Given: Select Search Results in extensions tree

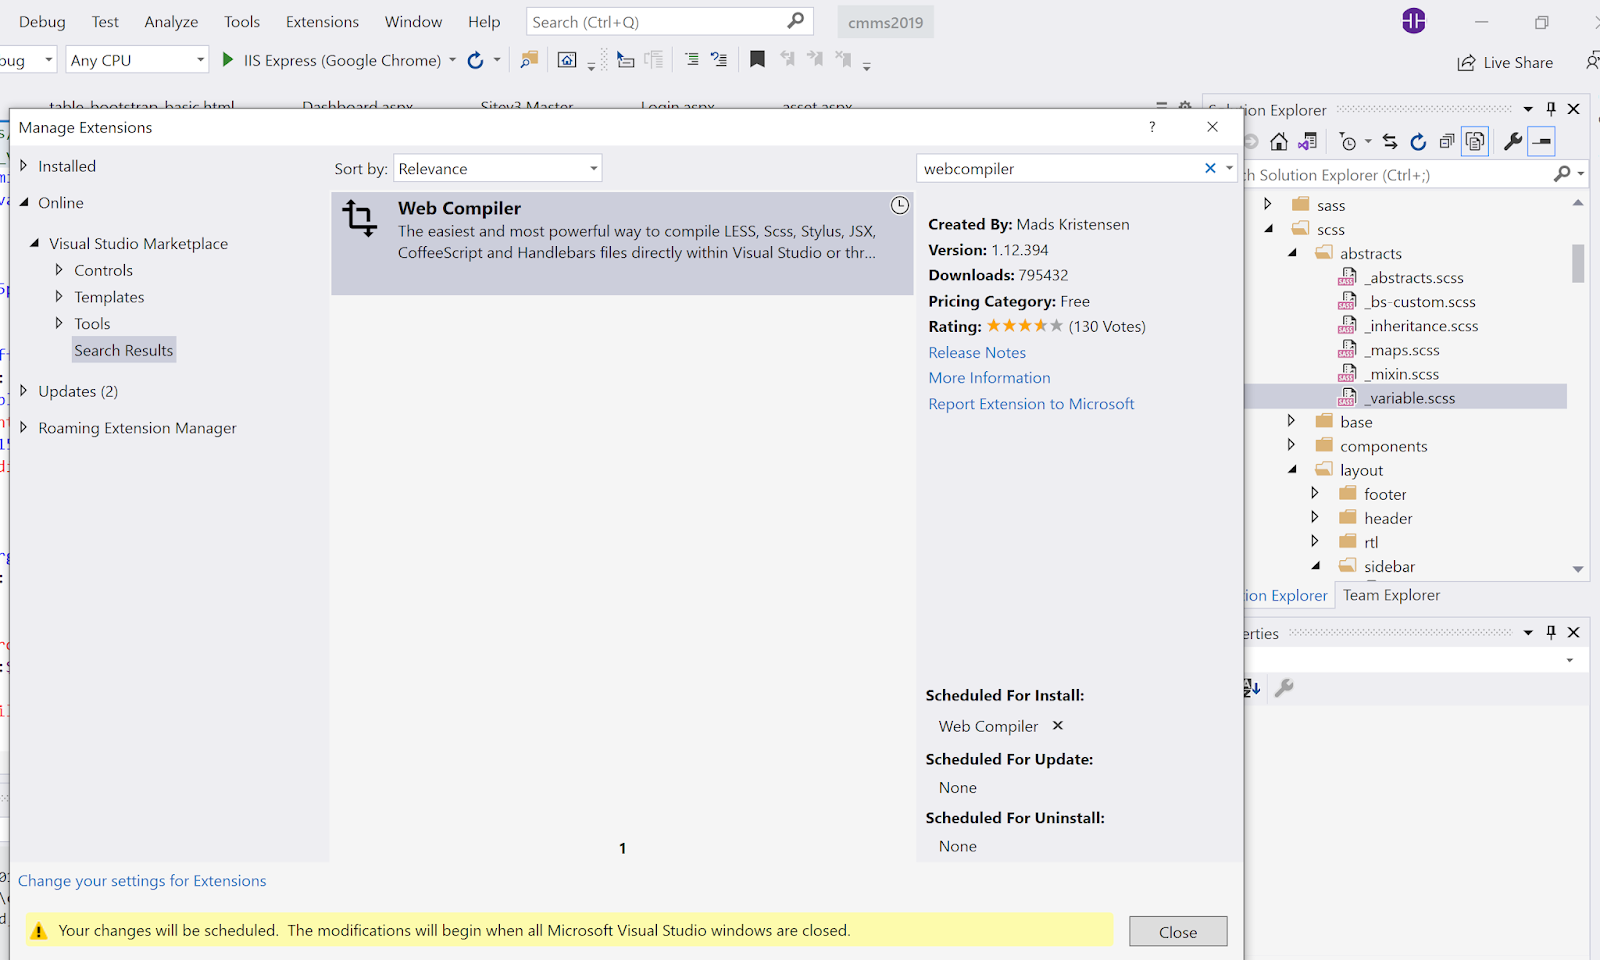Looking at the screenshot, I should 124,350.
